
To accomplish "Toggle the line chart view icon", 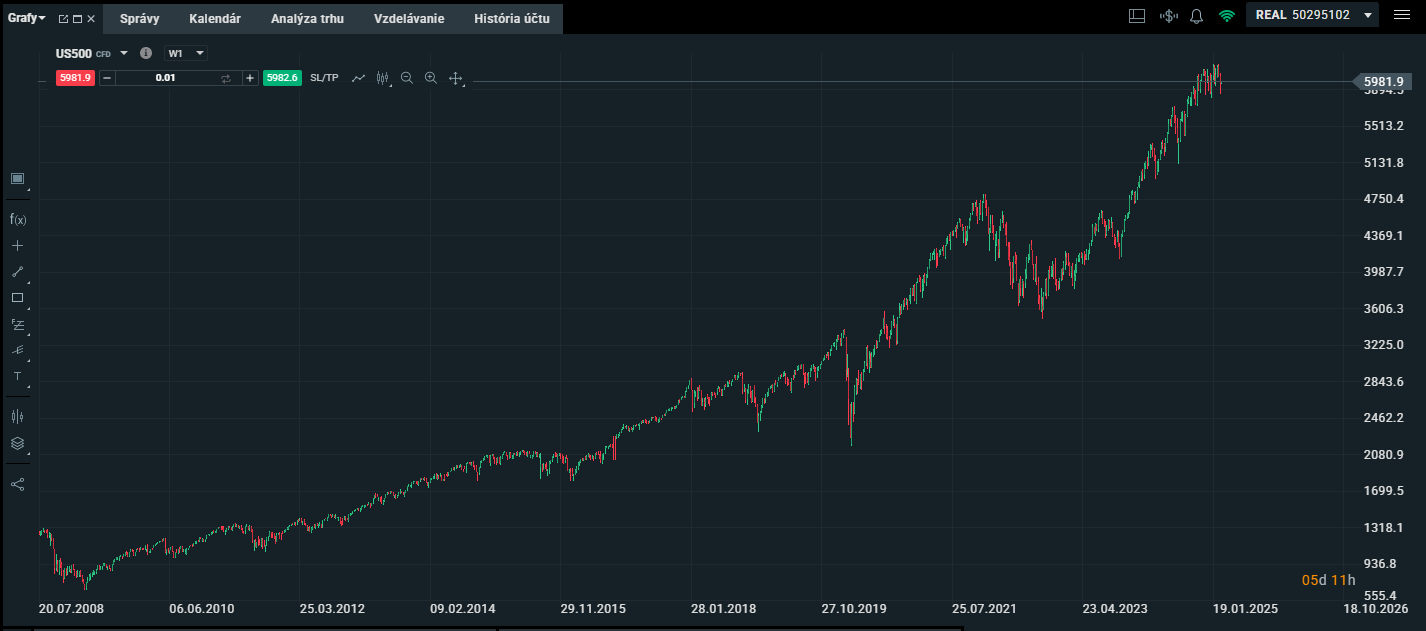I will tap(358, 78).
